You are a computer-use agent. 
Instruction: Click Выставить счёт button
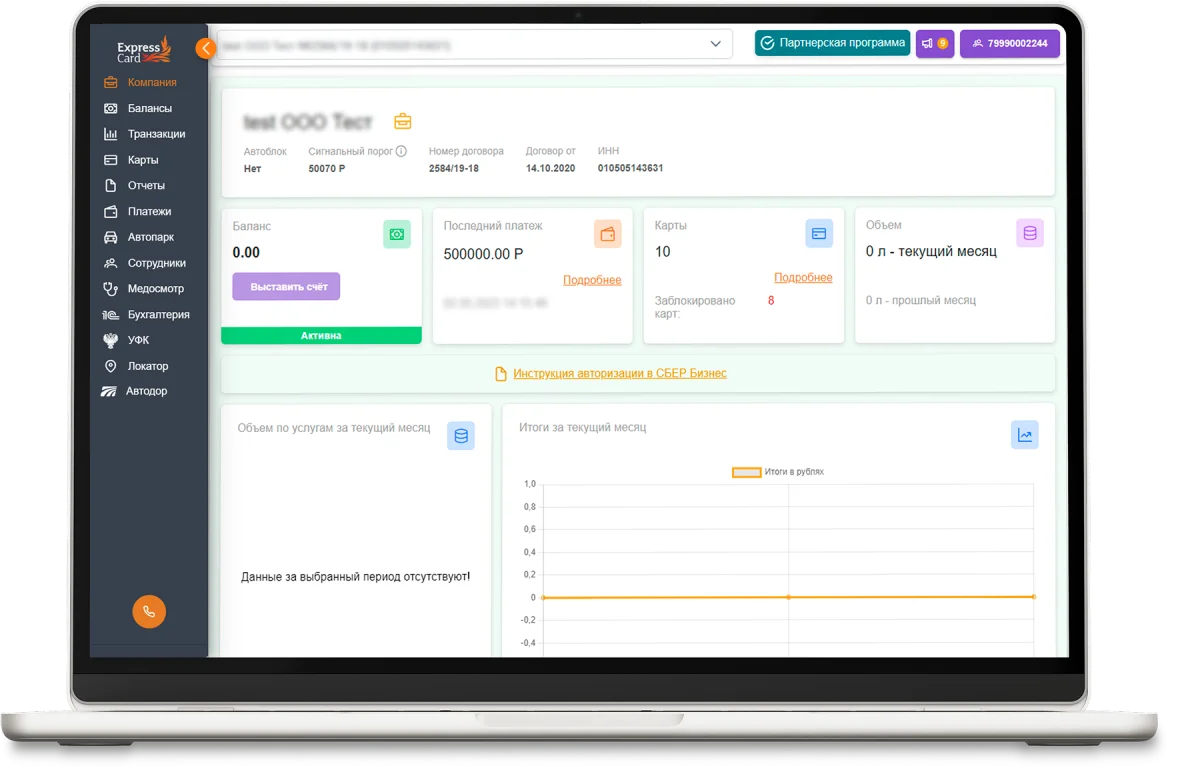tap(286, 286)
